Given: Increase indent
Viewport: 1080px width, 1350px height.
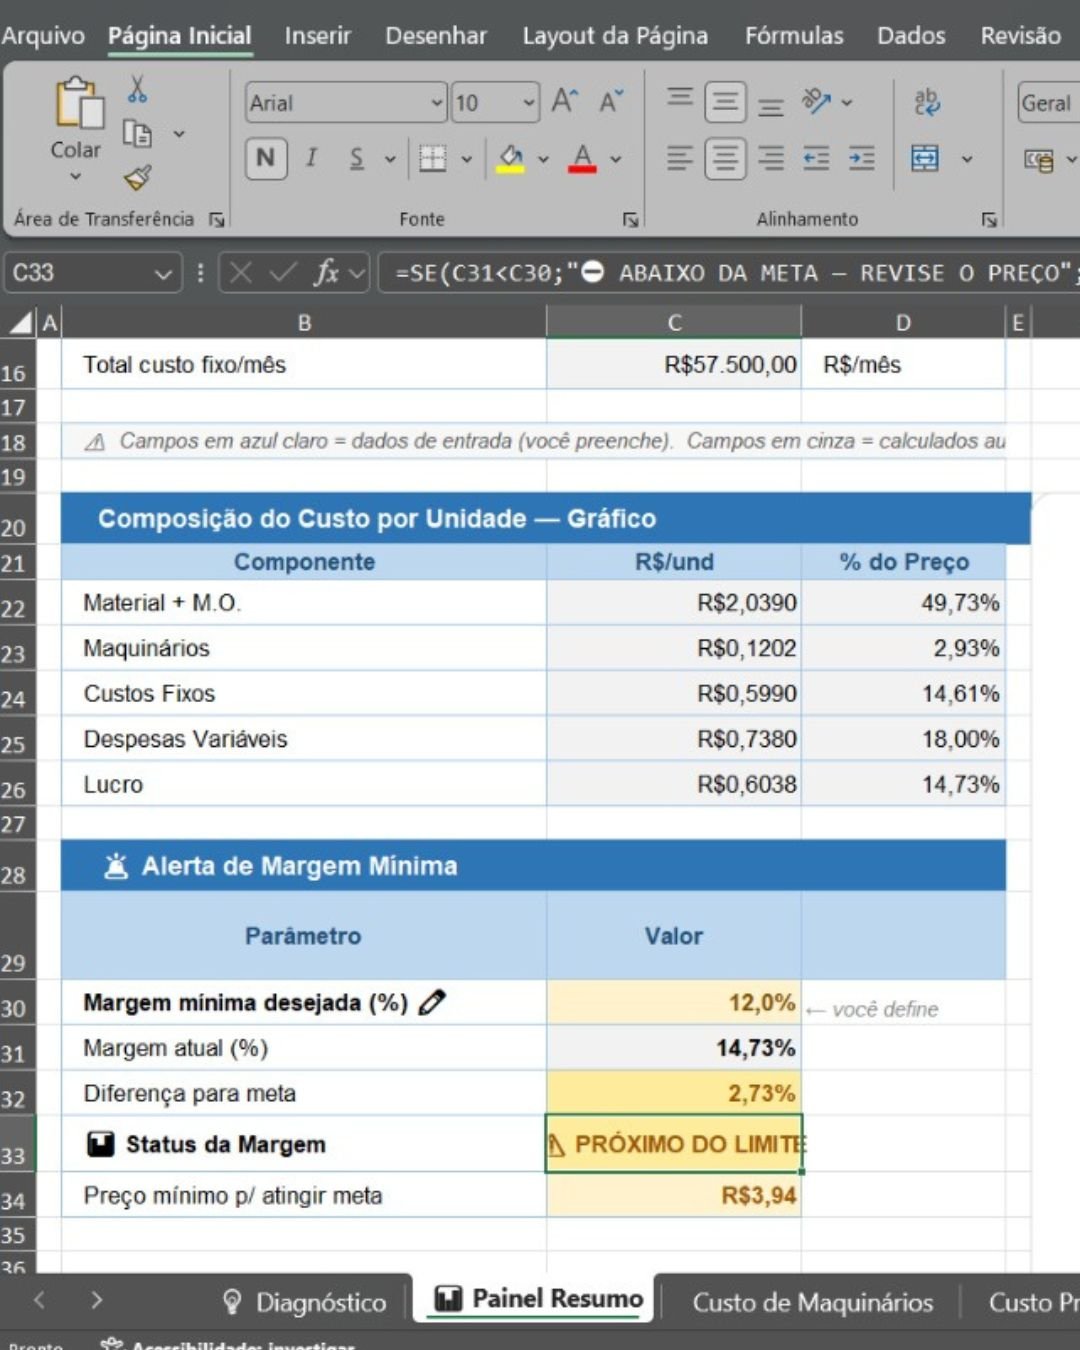Looking at the screenshot, I should 862,158.
